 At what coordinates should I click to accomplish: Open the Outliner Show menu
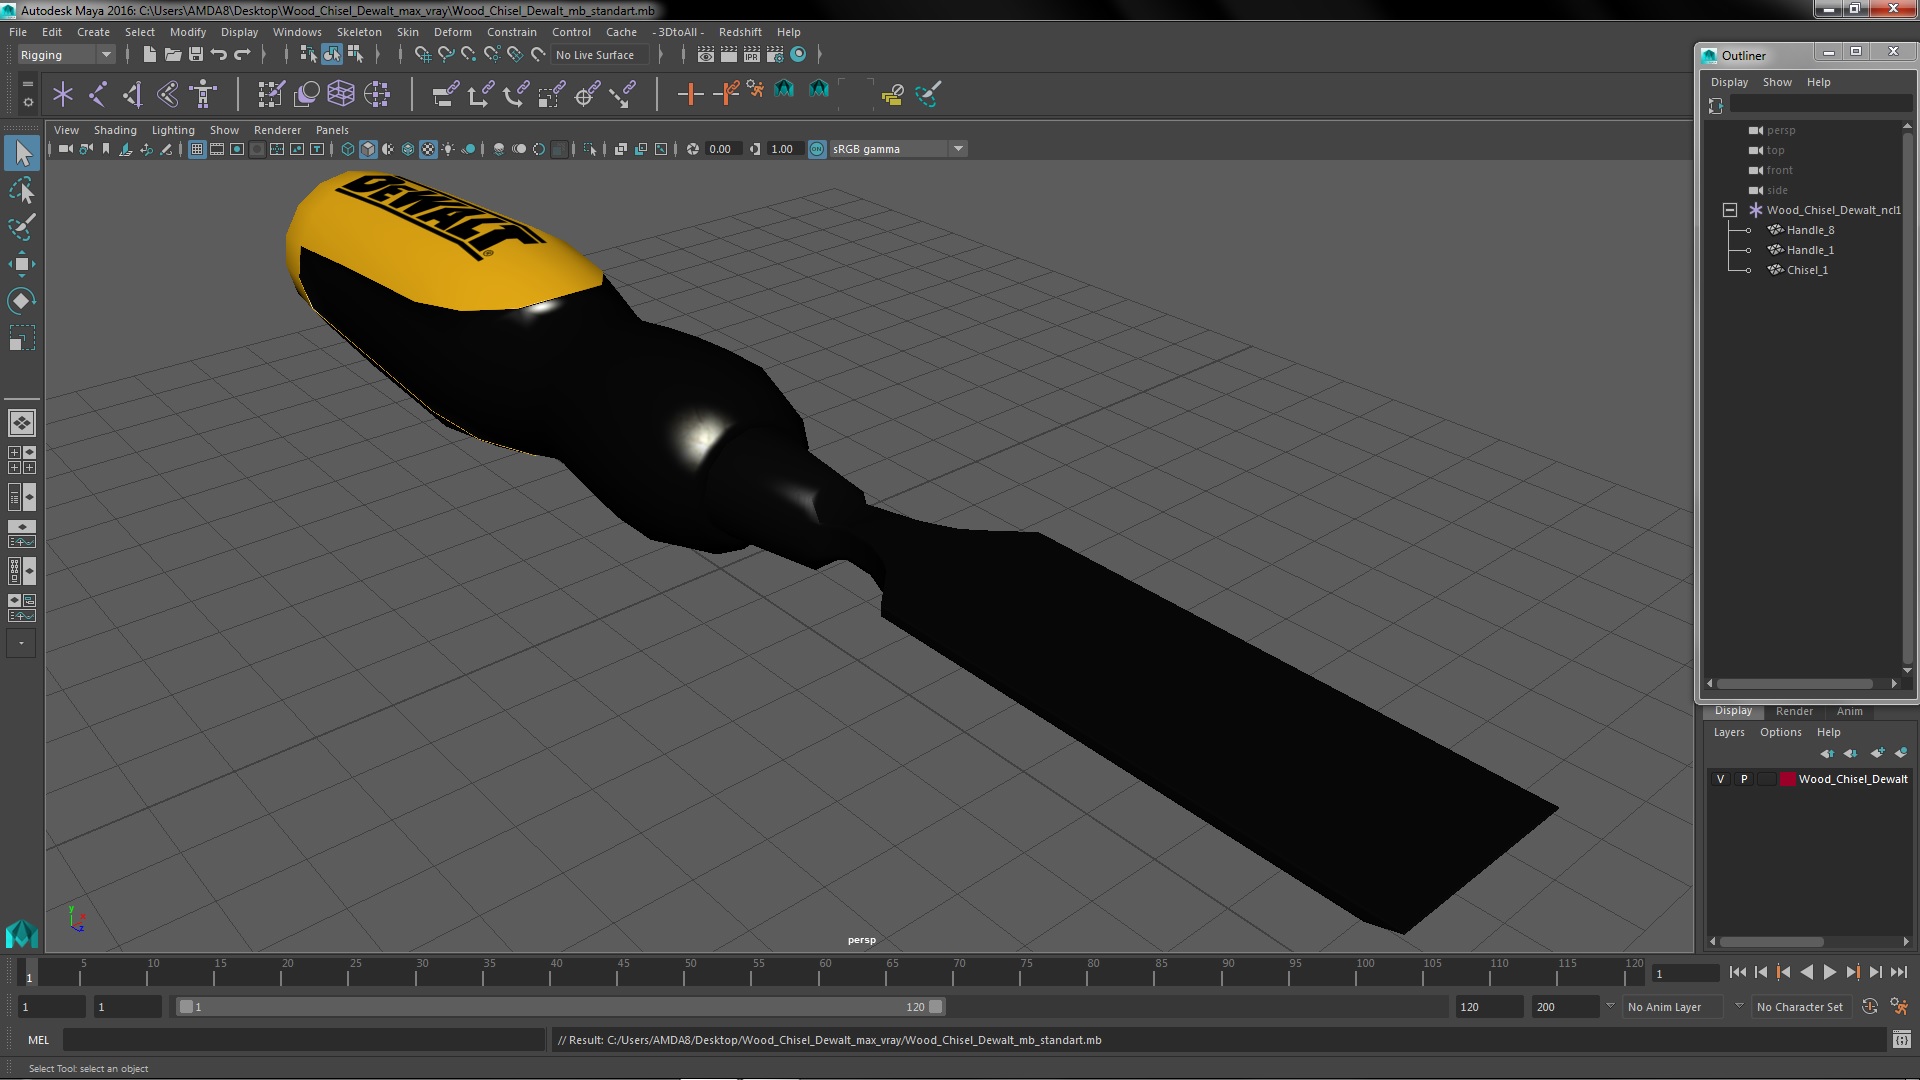[x=1777, y=82]
